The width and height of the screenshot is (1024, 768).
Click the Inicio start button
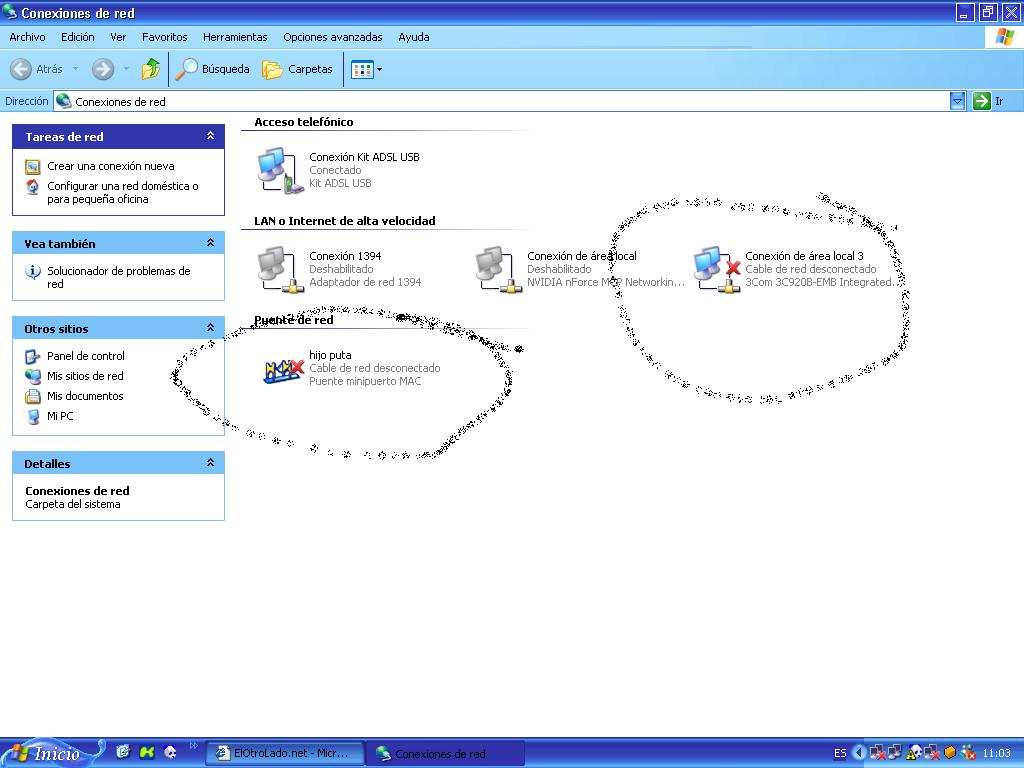[52, 754]
